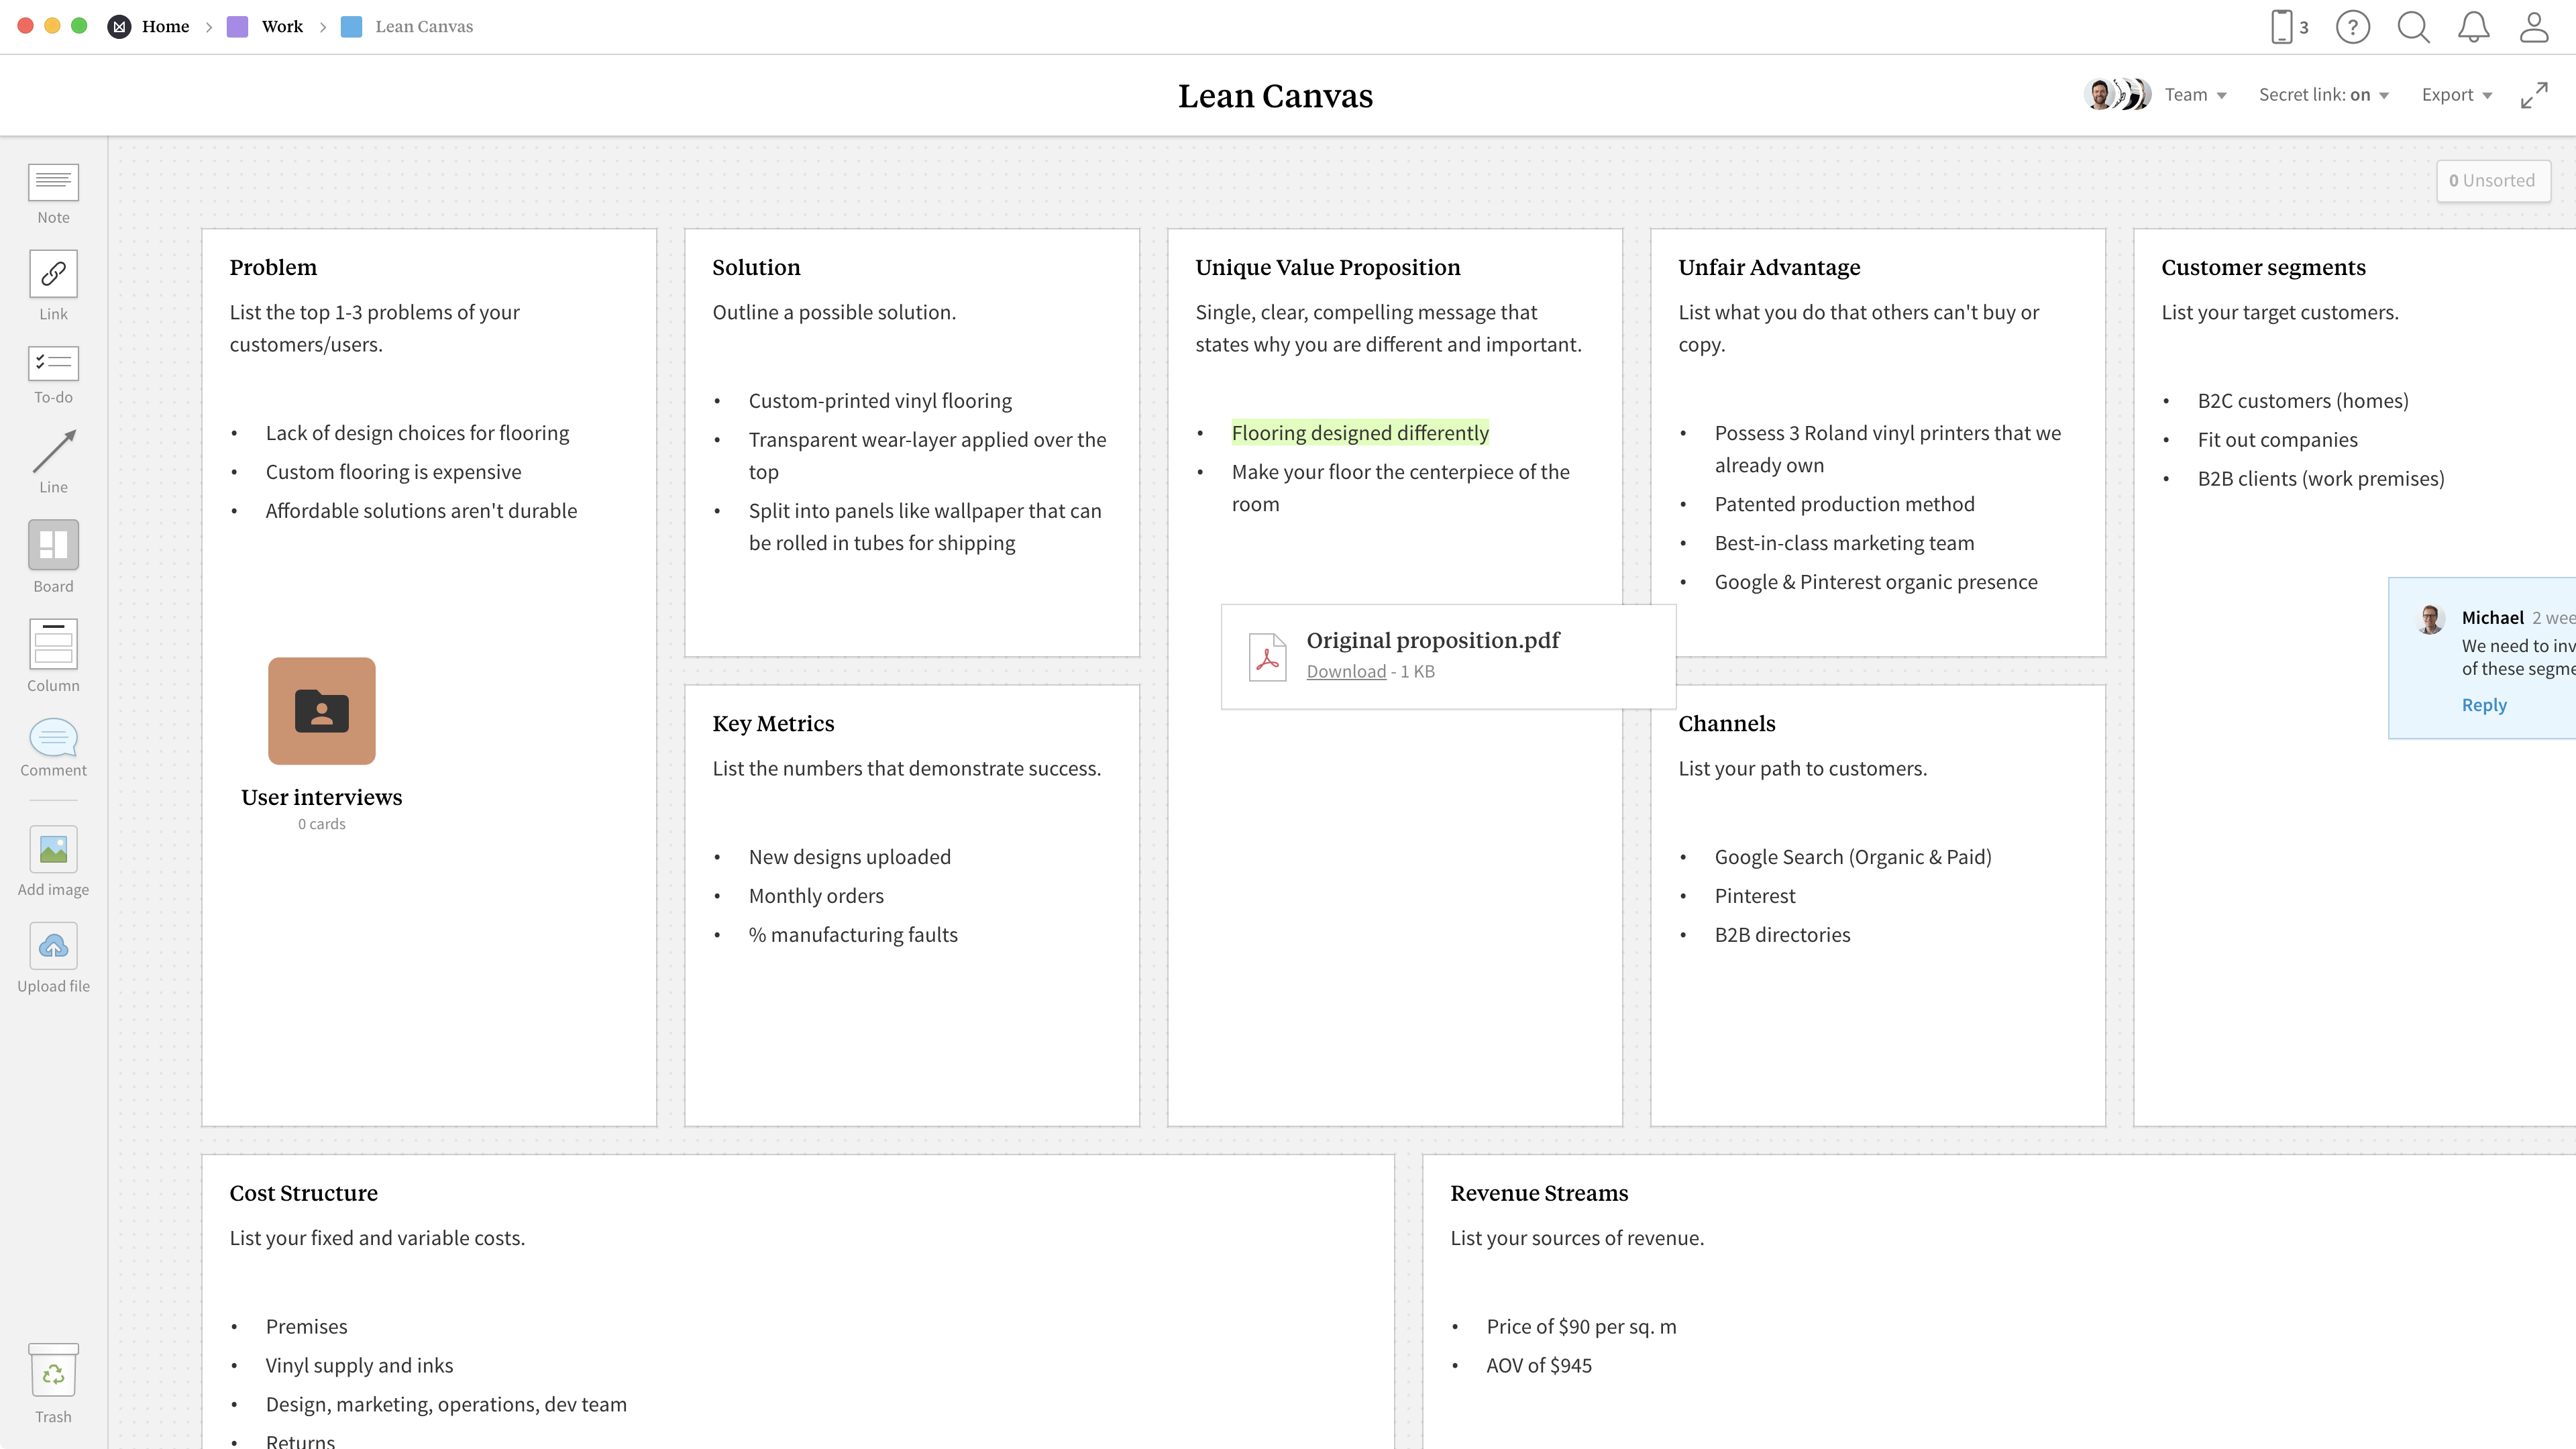This screenshot has width=2576, height=1449.
Task: Click the PDF file icon
Action: click(x=1267, y=657)
